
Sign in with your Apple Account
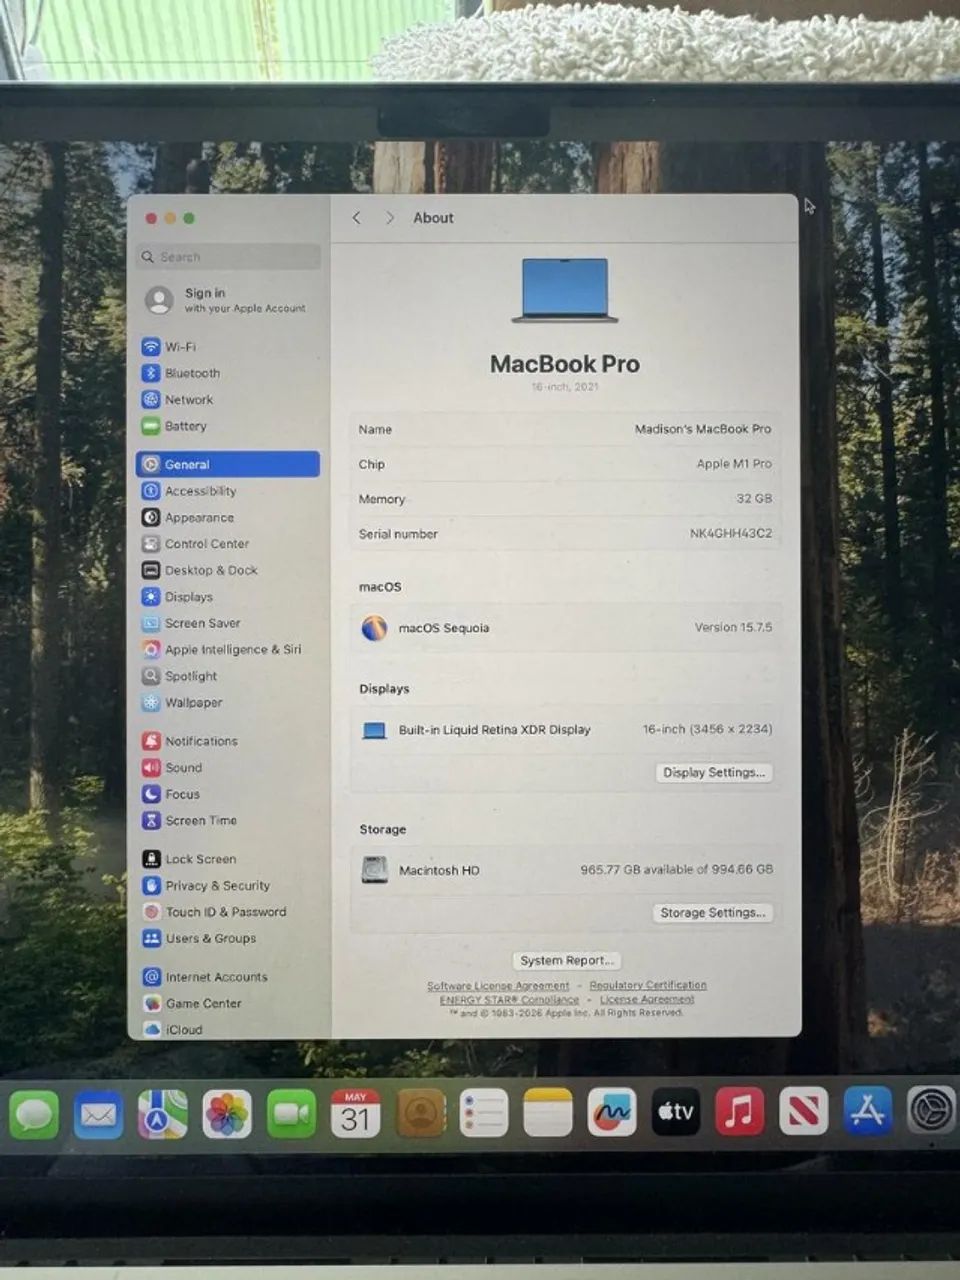tap(228, 300)
